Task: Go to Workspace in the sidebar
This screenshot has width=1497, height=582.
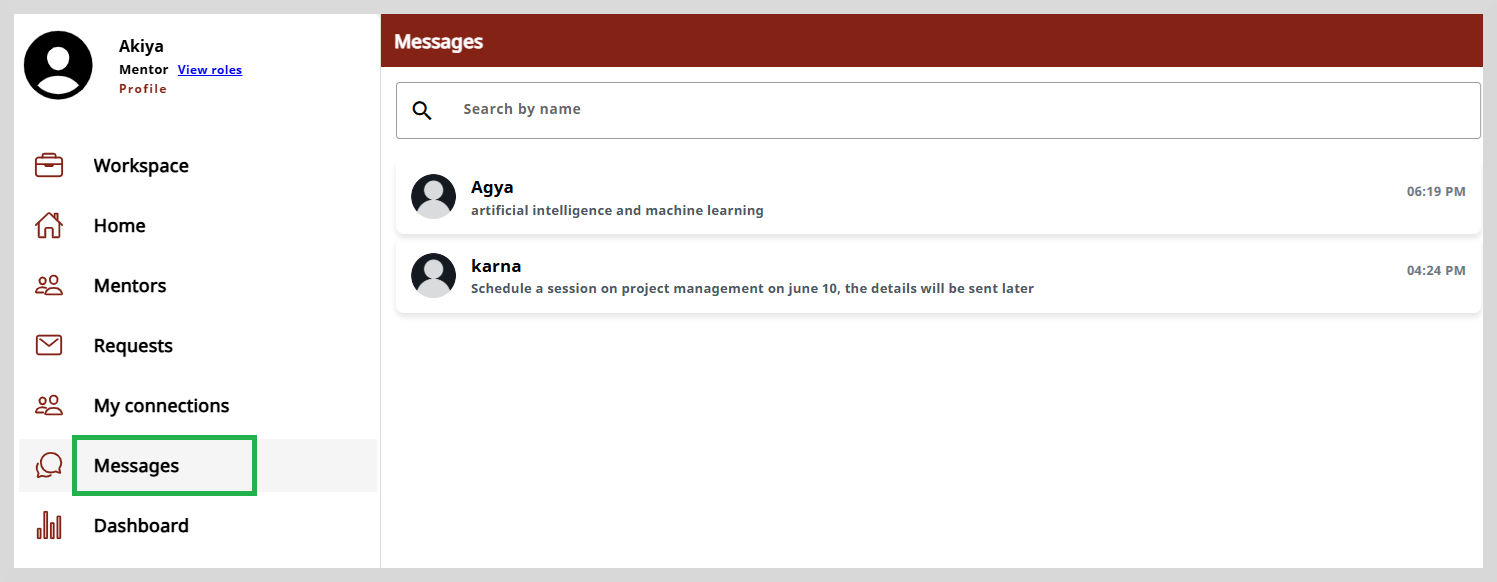Action: point(141,166)
